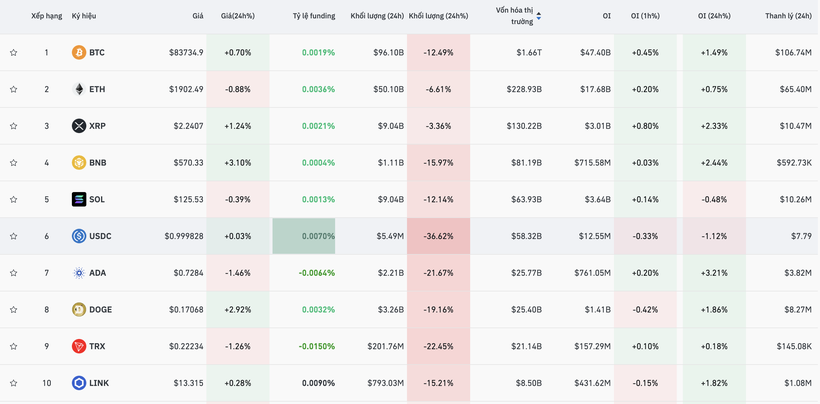Click the OI (24h%) column header
820x404 pixels.
(x=714, y=16)
